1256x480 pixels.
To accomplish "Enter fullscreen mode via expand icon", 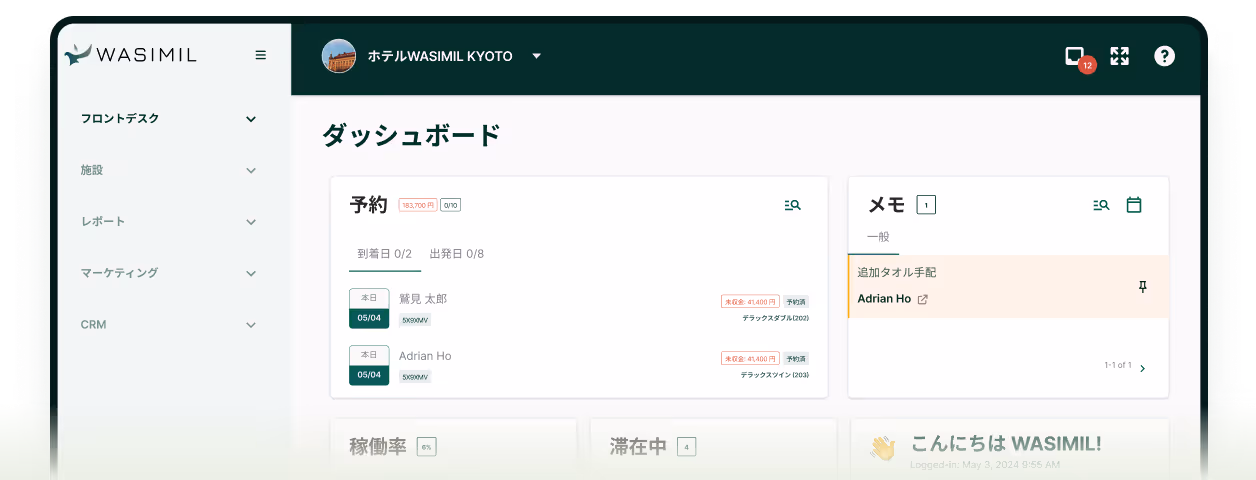I will point(1119,56).
